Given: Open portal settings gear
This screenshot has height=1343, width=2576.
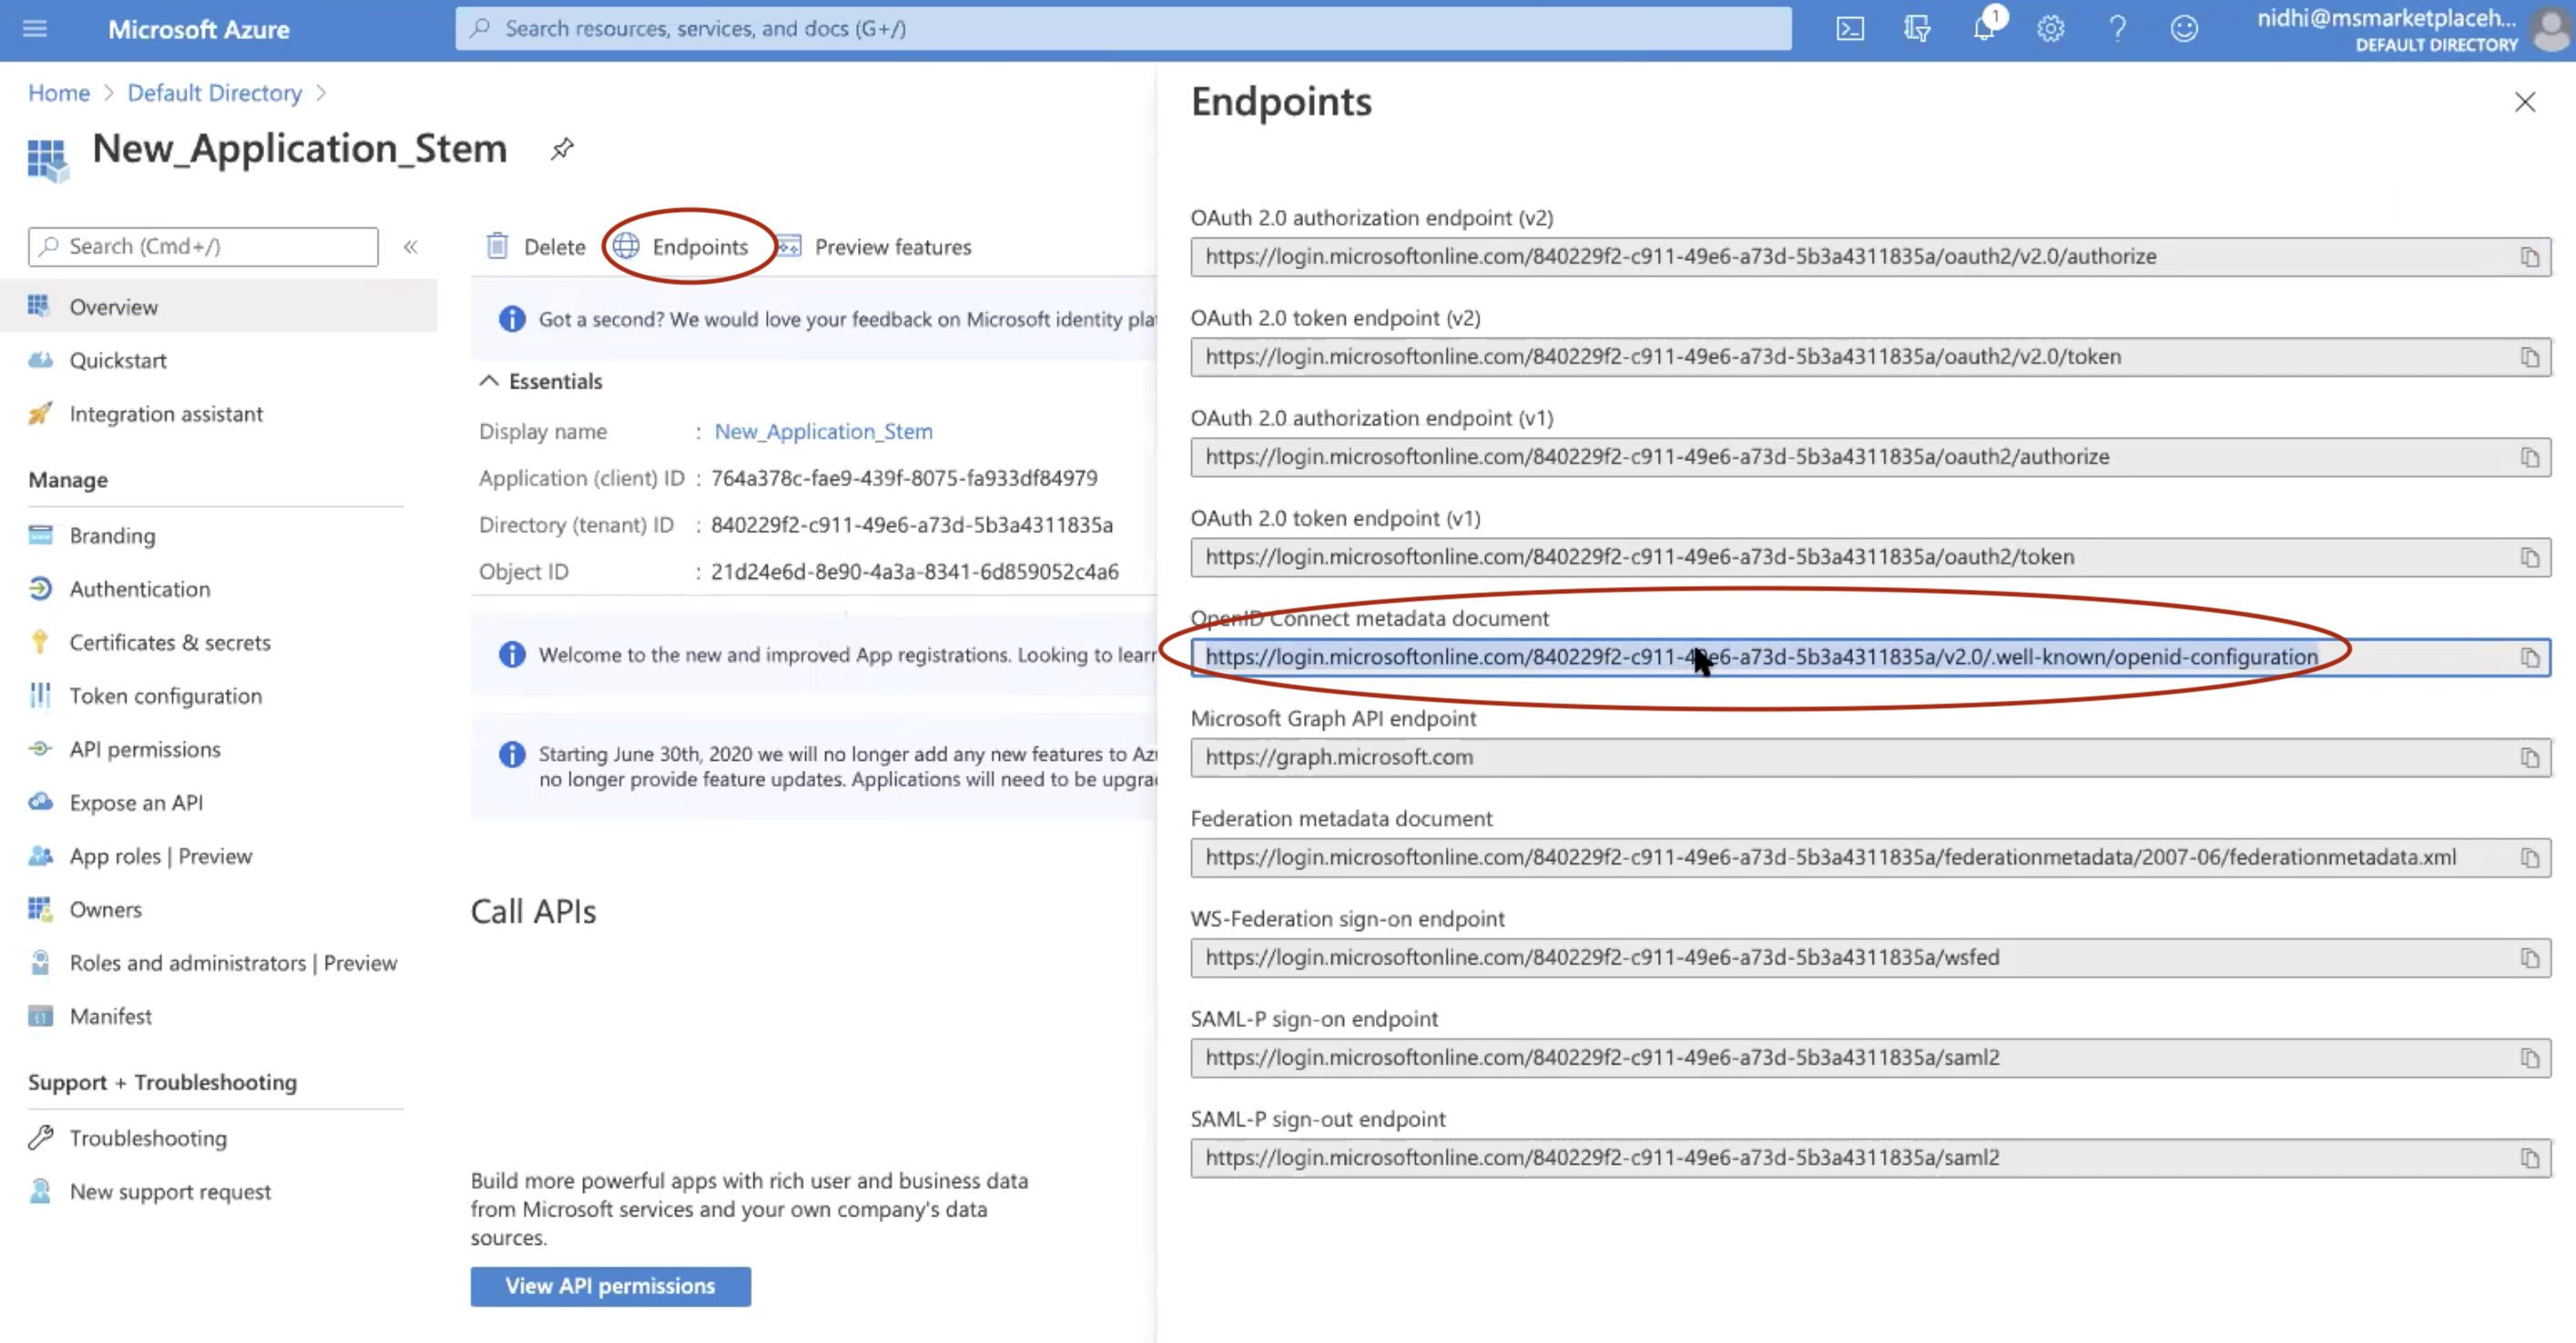Looking at the screenshot, I should tap(2051, 28).
